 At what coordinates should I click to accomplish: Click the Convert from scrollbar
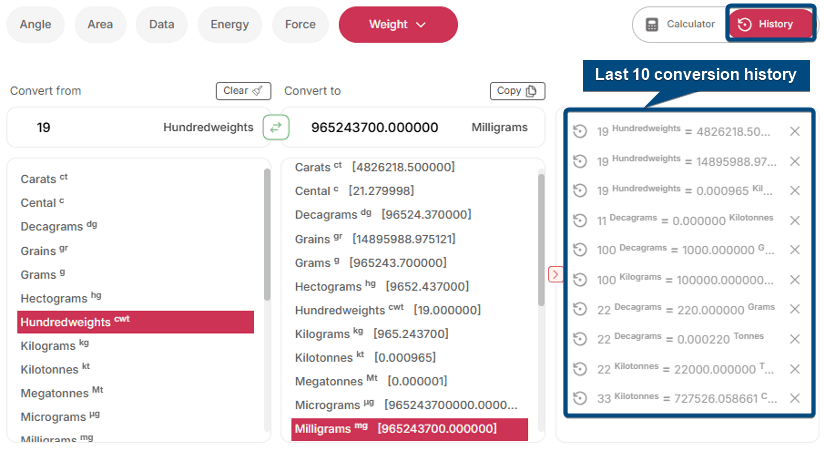267,235
